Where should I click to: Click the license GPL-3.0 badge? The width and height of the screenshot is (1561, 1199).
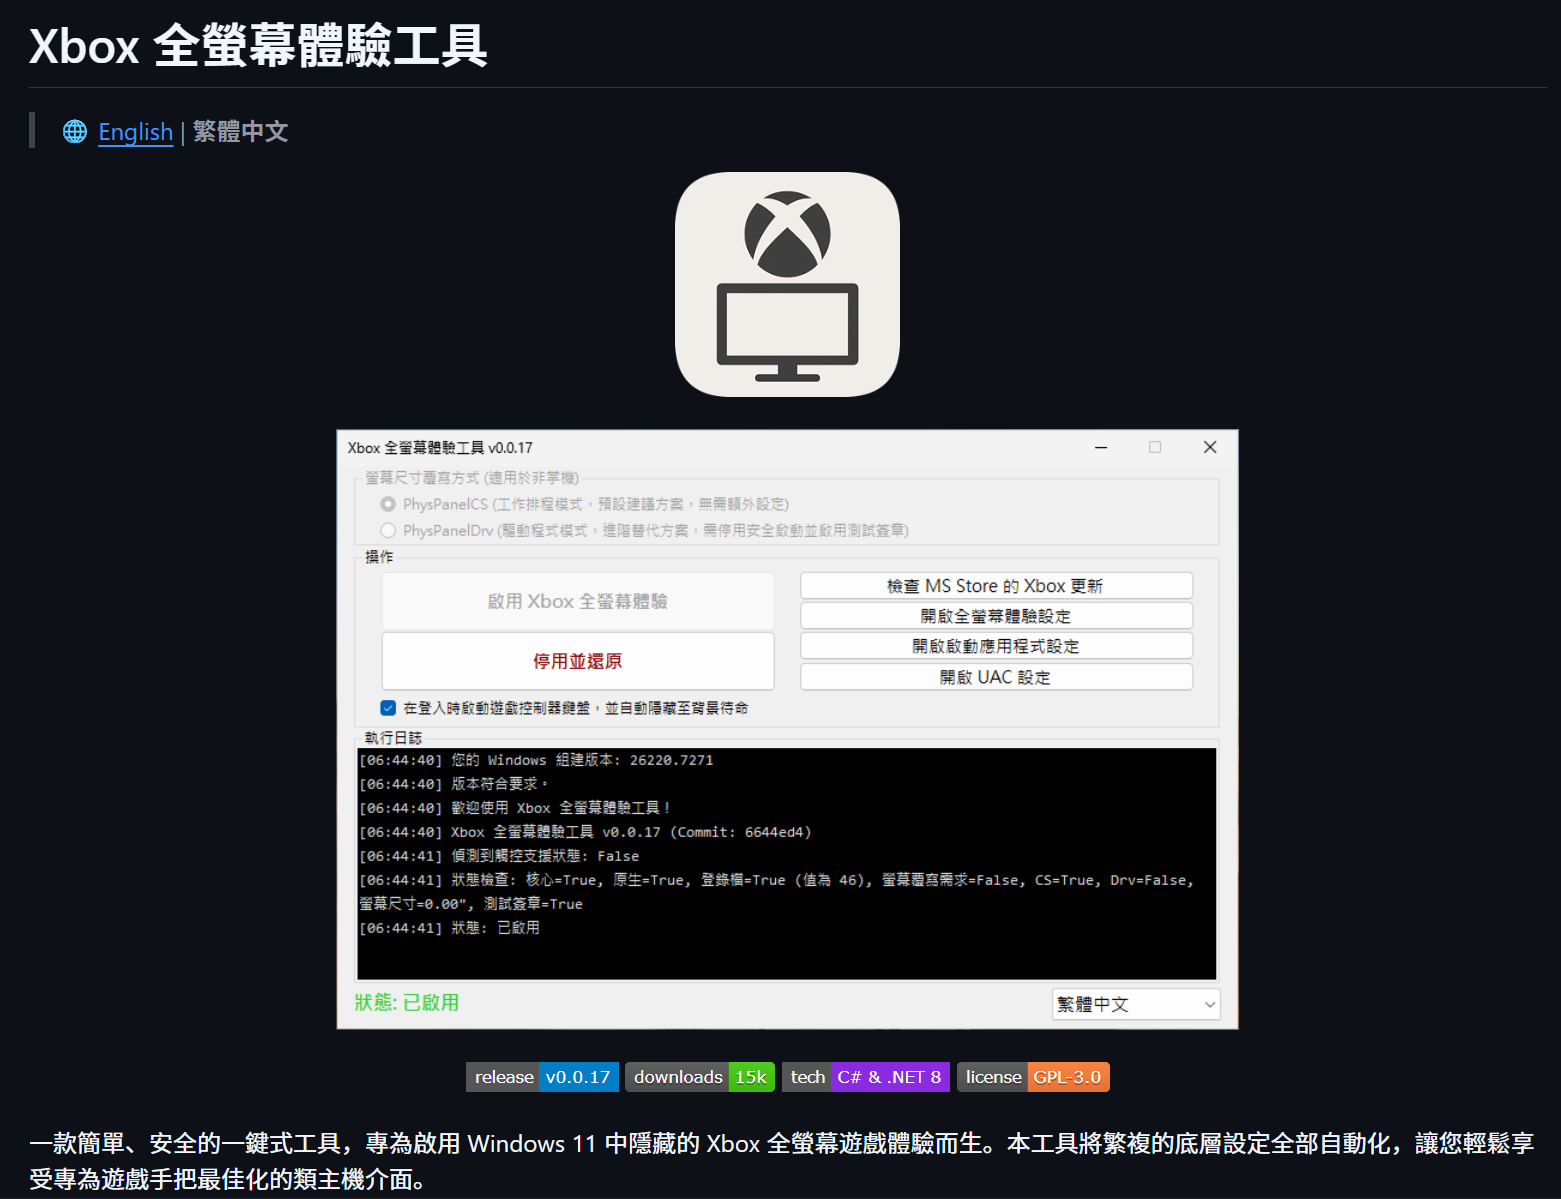click(1033, 1077)
